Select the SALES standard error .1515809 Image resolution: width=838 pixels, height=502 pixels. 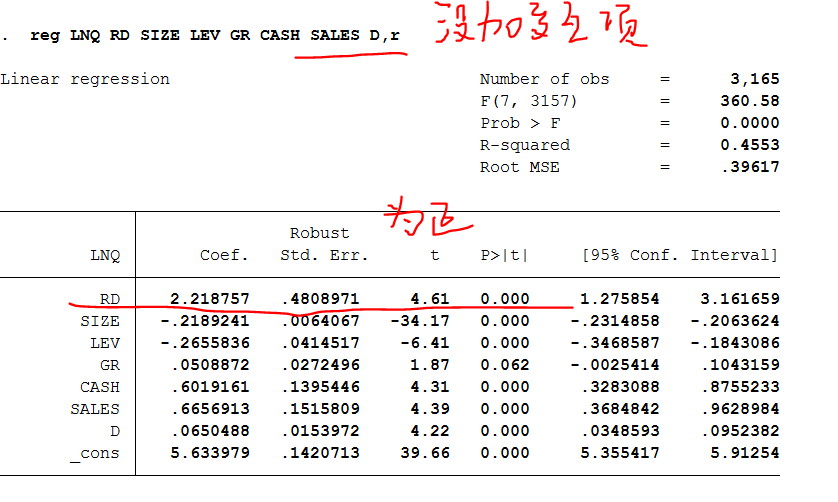click(x=321, y=409)
